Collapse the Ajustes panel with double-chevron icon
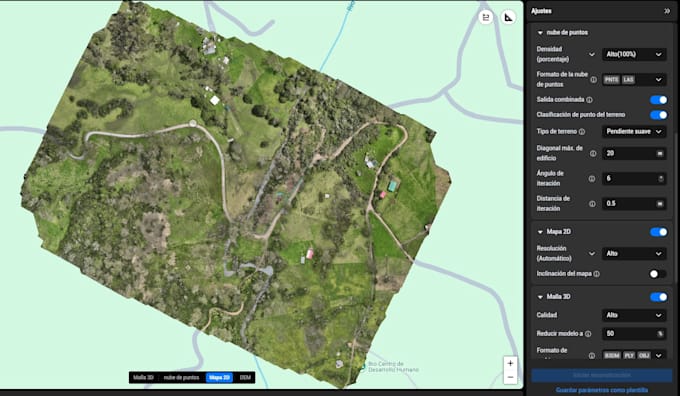The image size is (680, 396). click(667, 11)
